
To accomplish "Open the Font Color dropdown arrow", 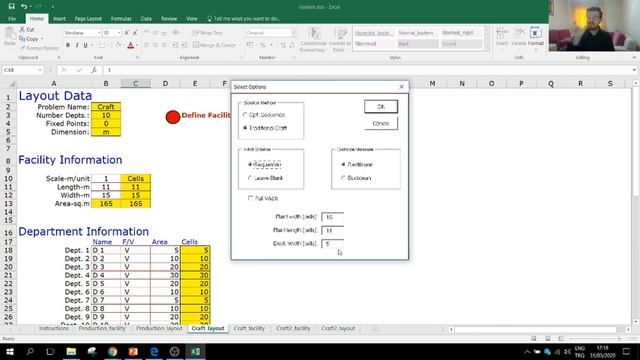I will coord(137,45).
